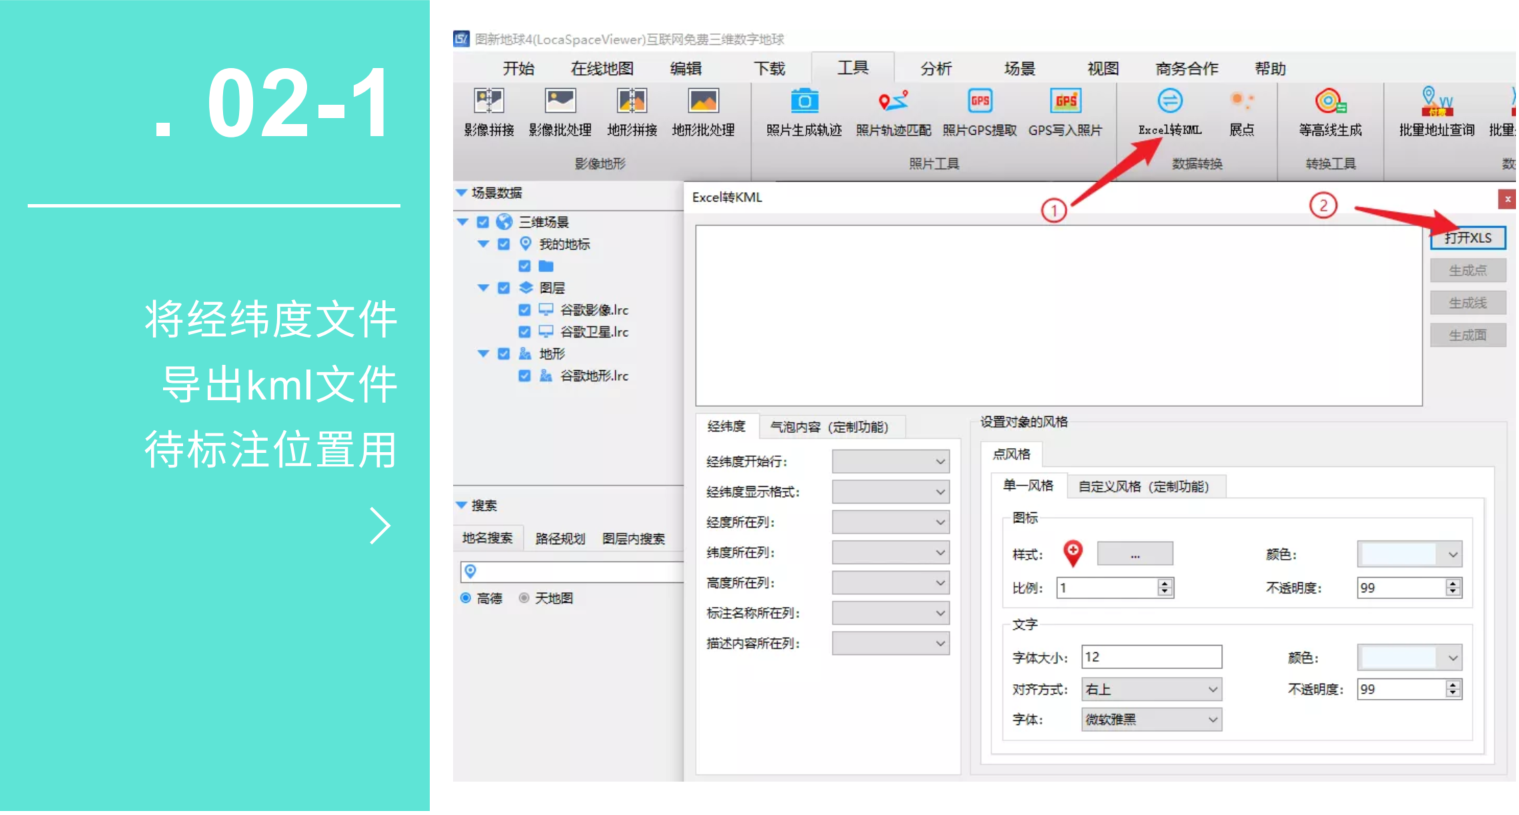Click the monitor icon beside 谷歌影像.lrc
Viewport: 1519px width, 815px height.
click(x=546, y=310)
